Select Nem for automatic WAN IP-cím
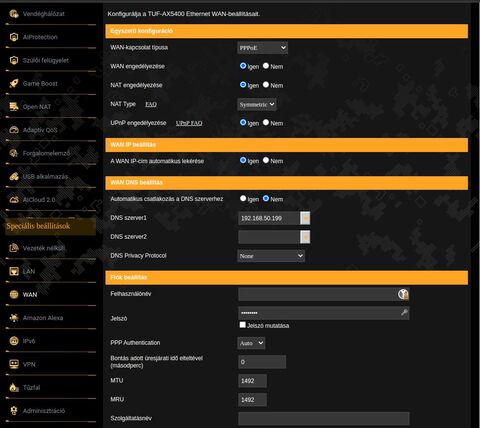Viewport: 480px width, 428px height. click(x=266, y=160)
